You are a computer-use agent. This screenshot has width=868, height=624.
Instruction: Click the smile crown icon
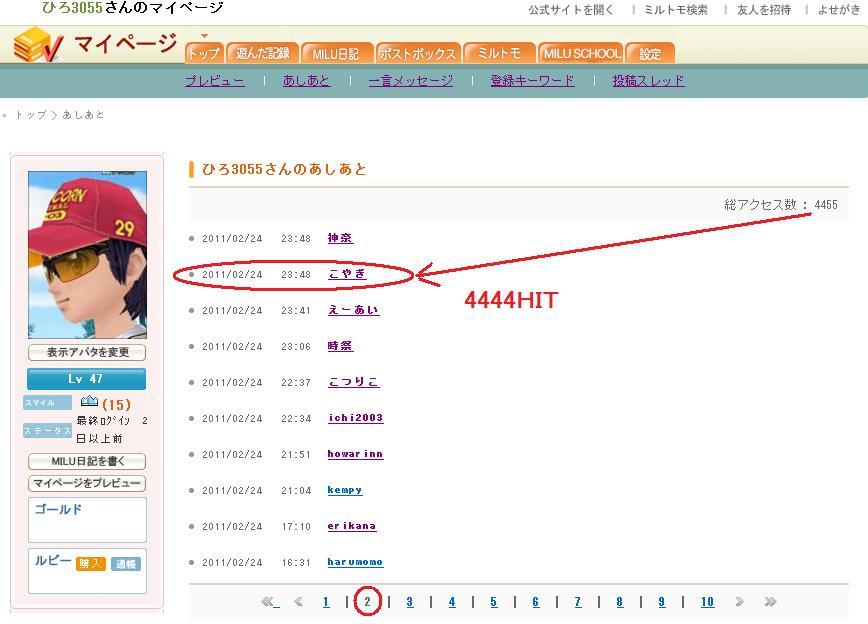[x=89, y=402]
